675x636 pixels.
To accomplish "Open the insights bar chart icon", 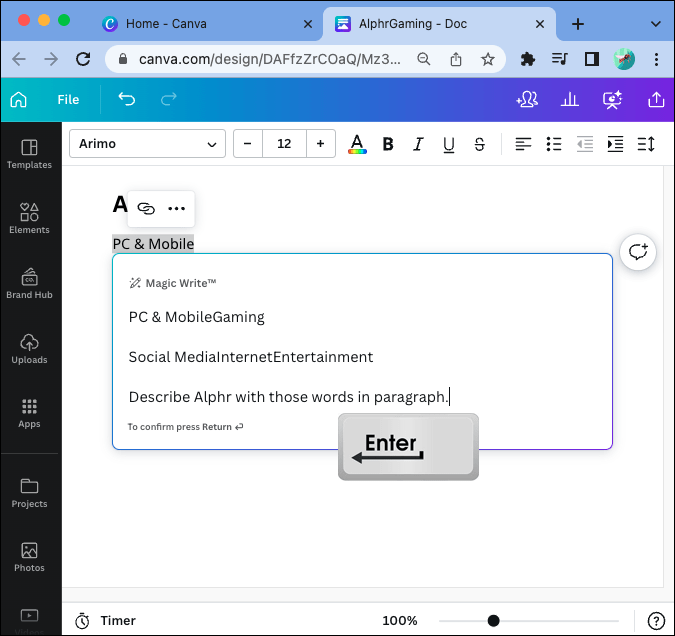I will (x=570, y=99).
